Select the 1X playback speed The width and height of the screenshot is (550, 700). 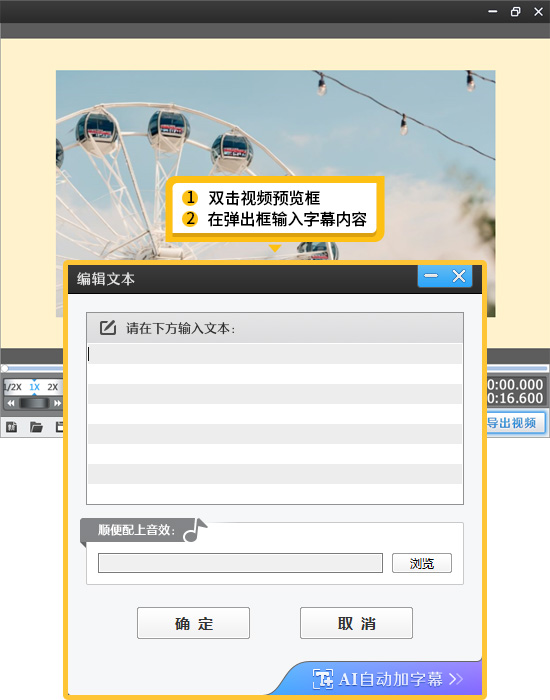point(34,387)
